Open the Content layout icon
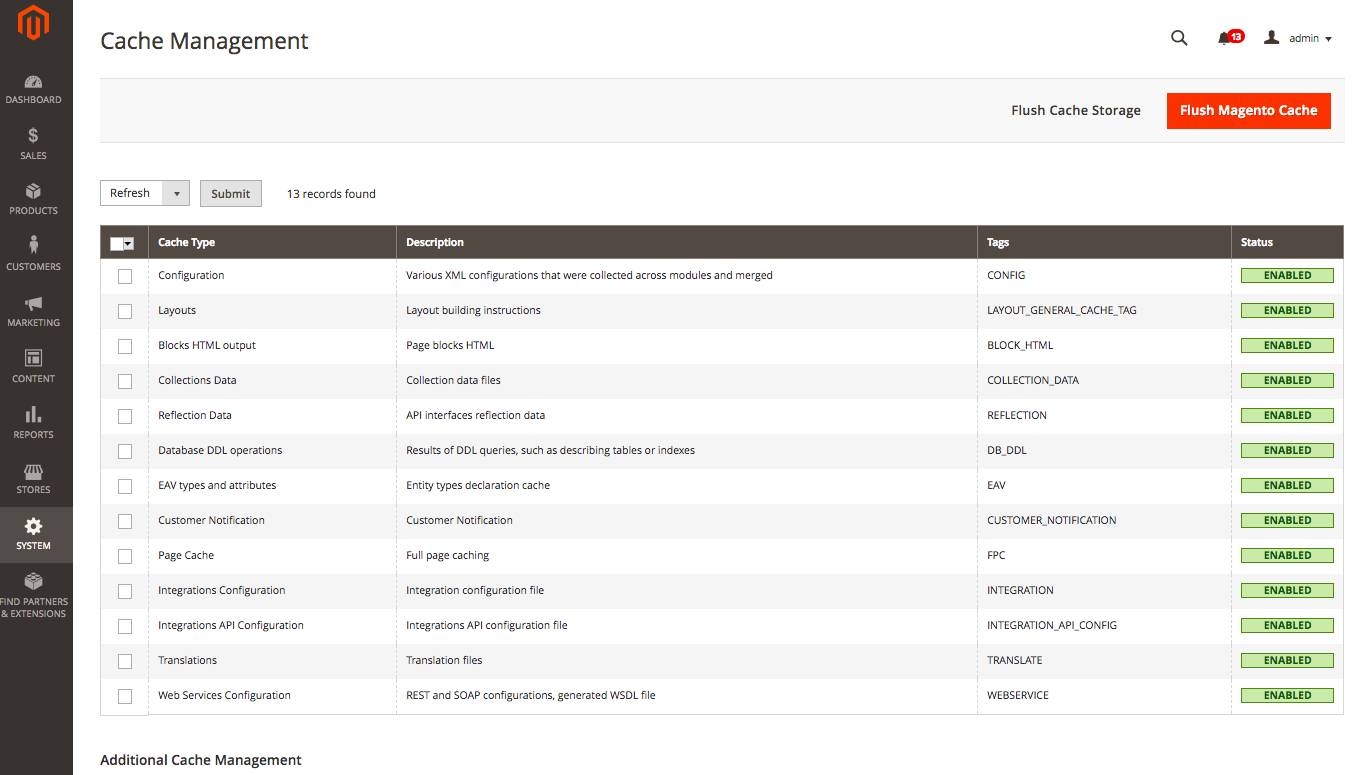 coord(33,358)
